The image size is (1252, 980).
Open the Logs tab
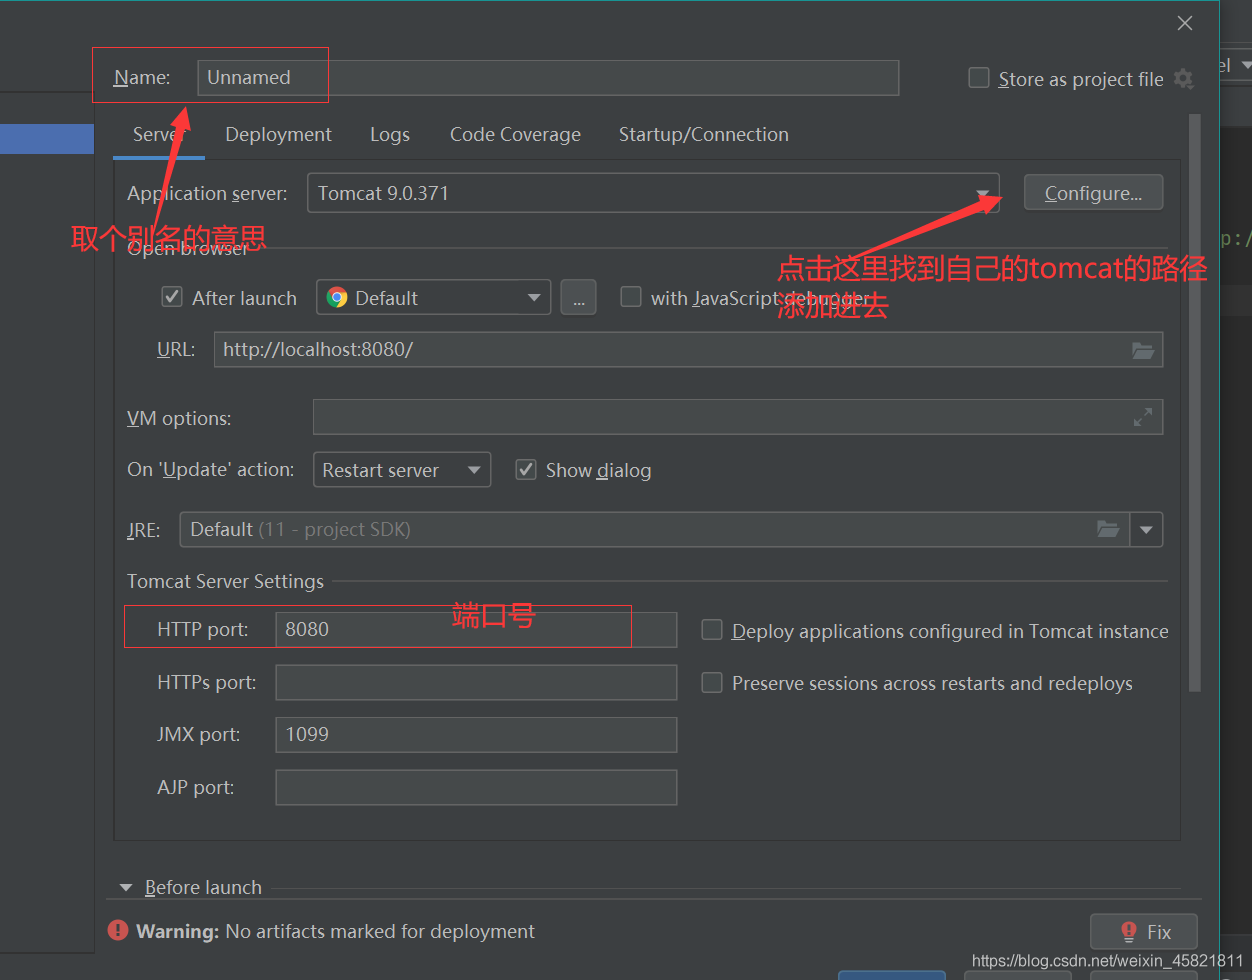389,135
